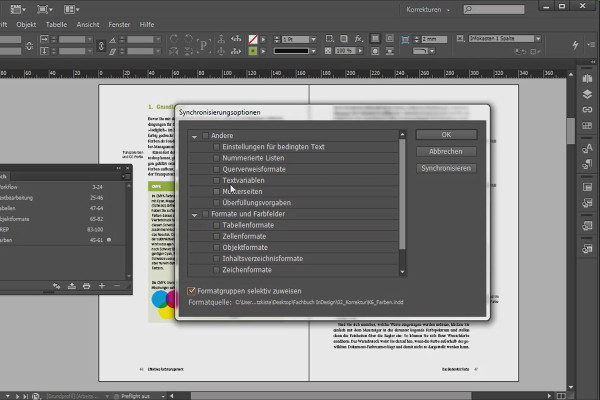Confirm the dialog with OK
The width and height of the screenshot is (600, 400).
click(446, 134)
